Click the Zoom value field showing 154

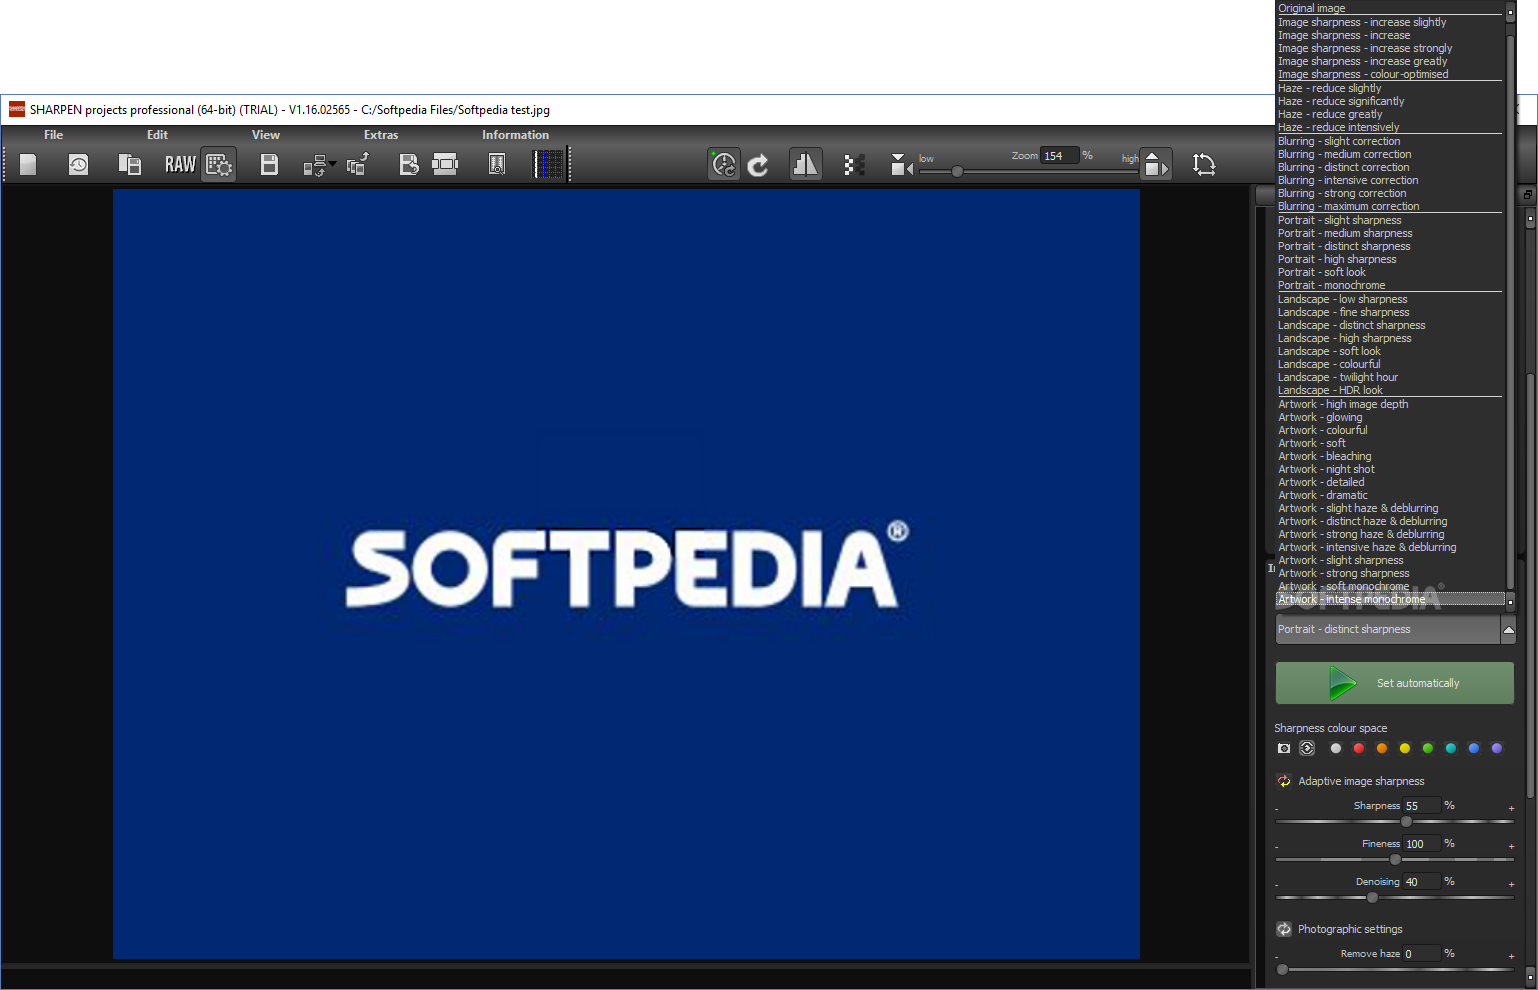point(1060,155)
